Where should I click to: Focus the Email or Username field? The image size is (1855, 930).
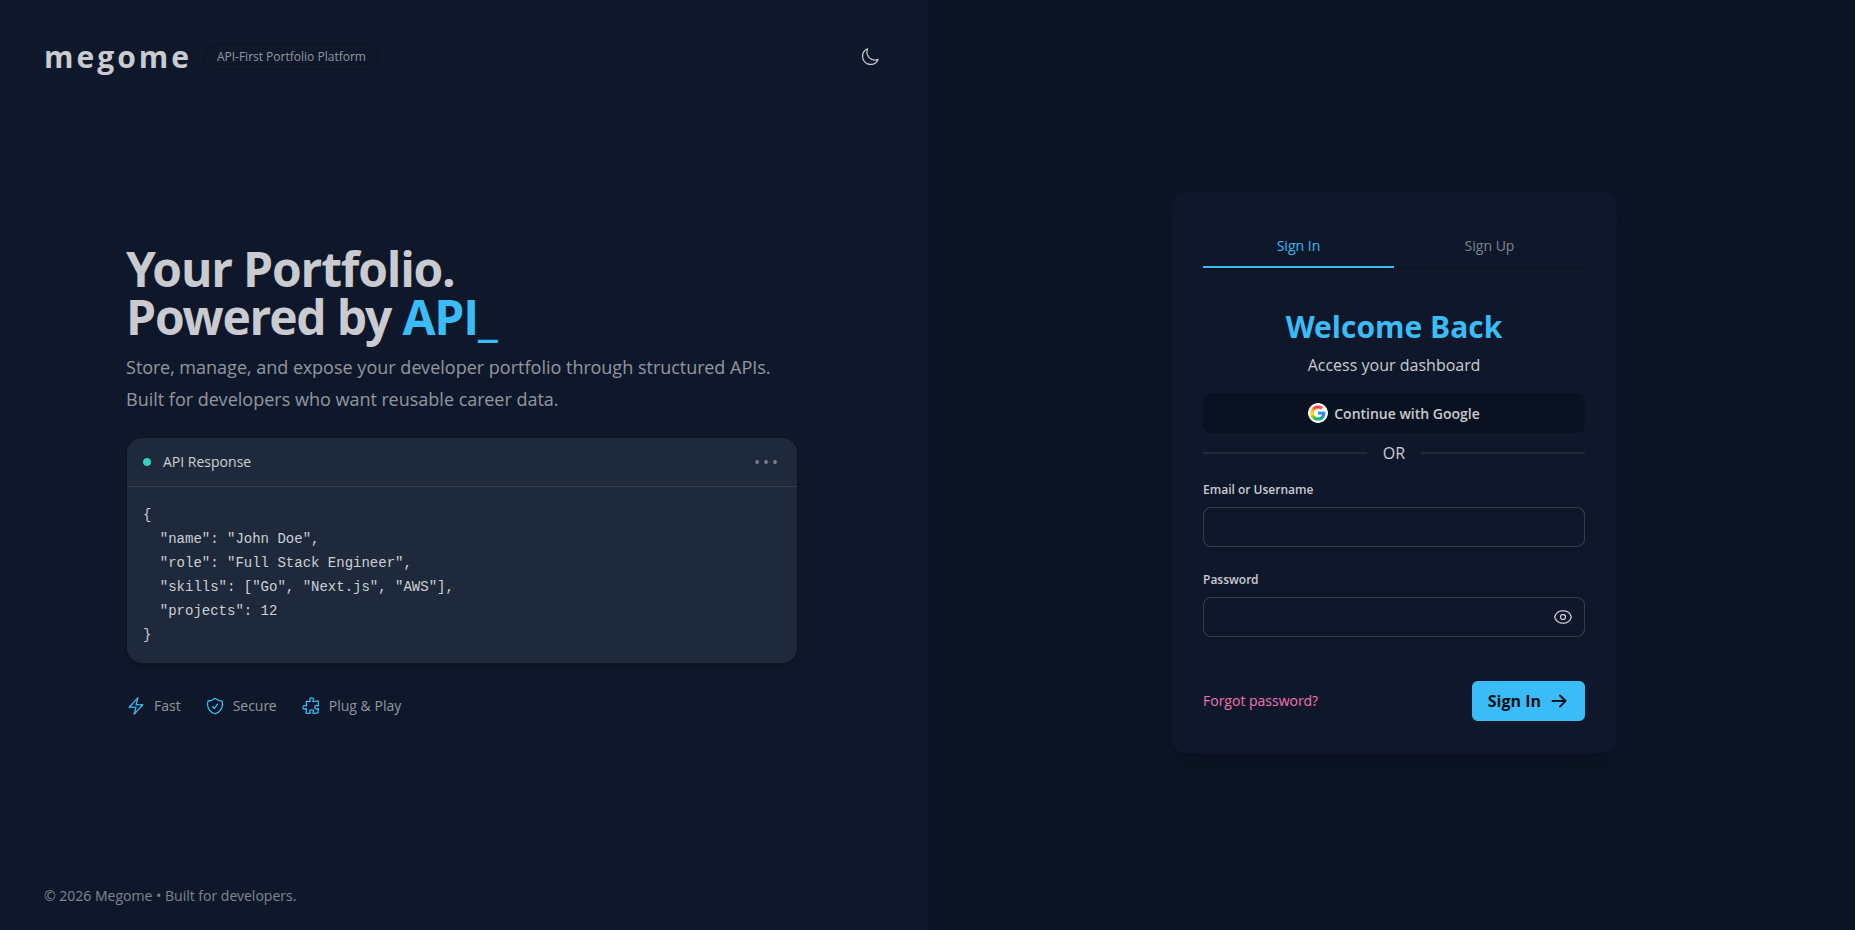pyautogui.click(x=1394, y=527)
